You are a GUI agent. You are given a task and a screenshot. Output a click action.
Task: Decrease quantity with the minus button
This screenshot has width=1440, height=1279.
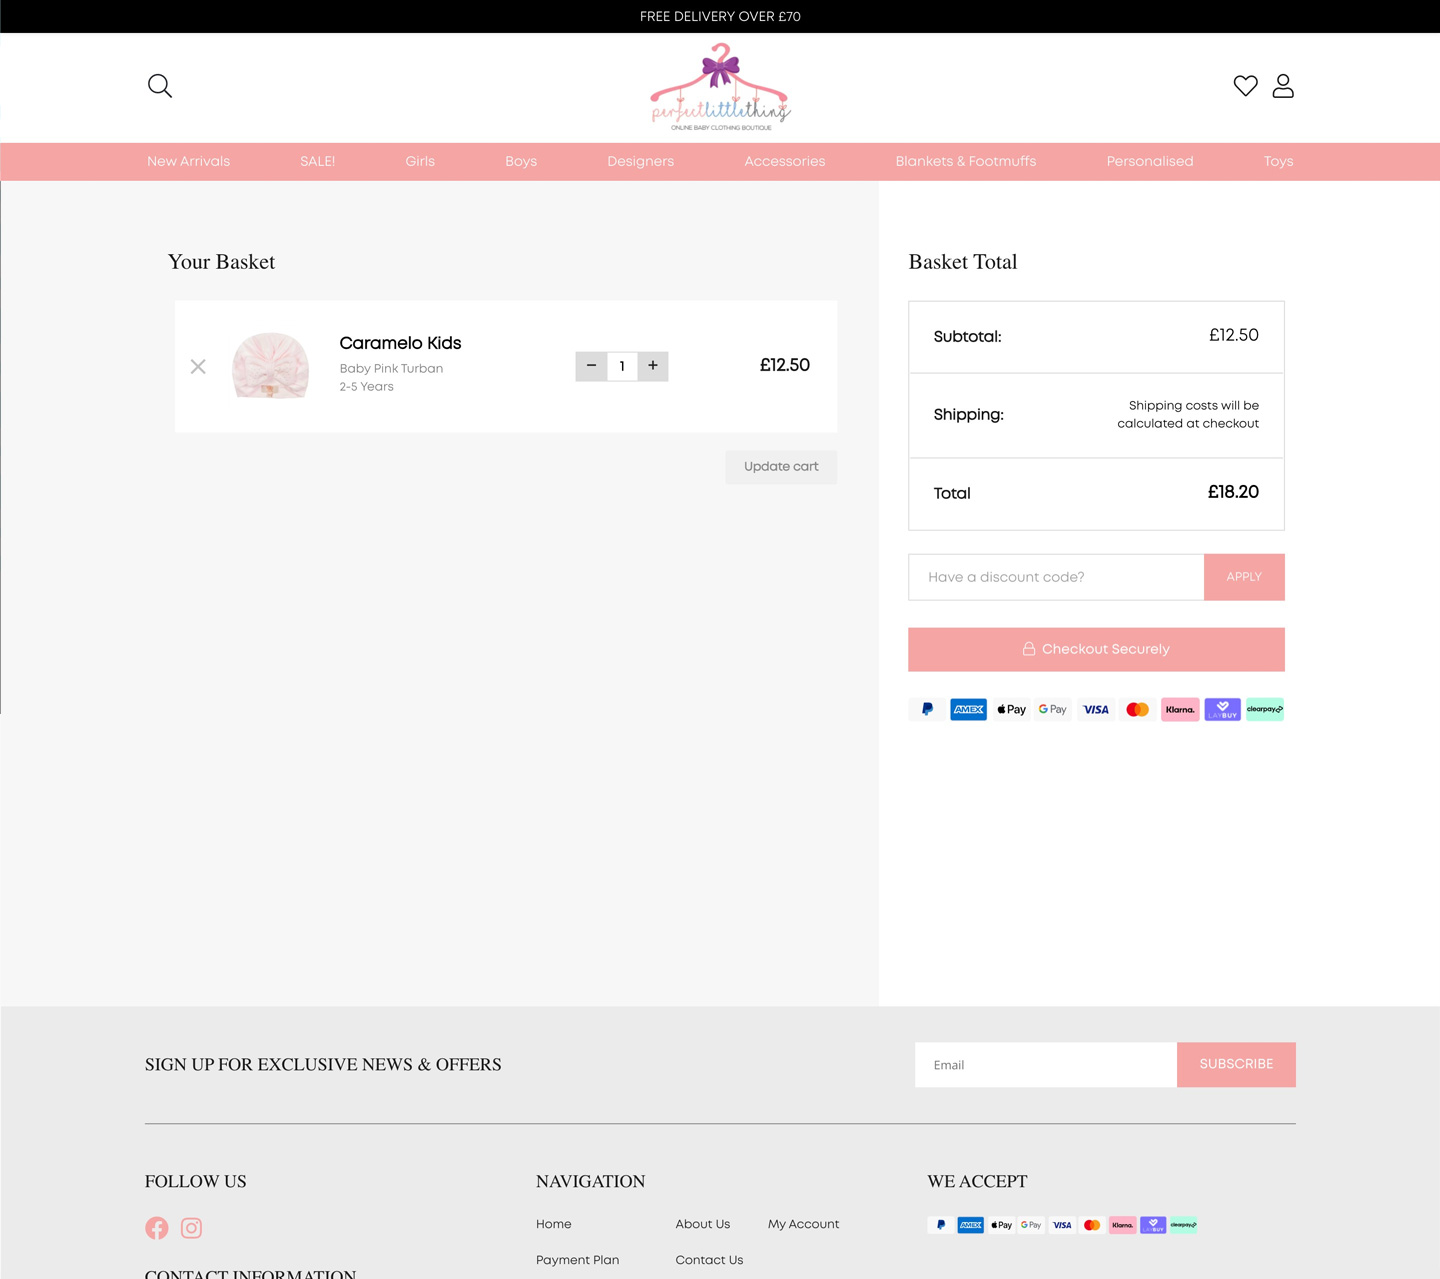pyautogui.click(x=591, y=366)
